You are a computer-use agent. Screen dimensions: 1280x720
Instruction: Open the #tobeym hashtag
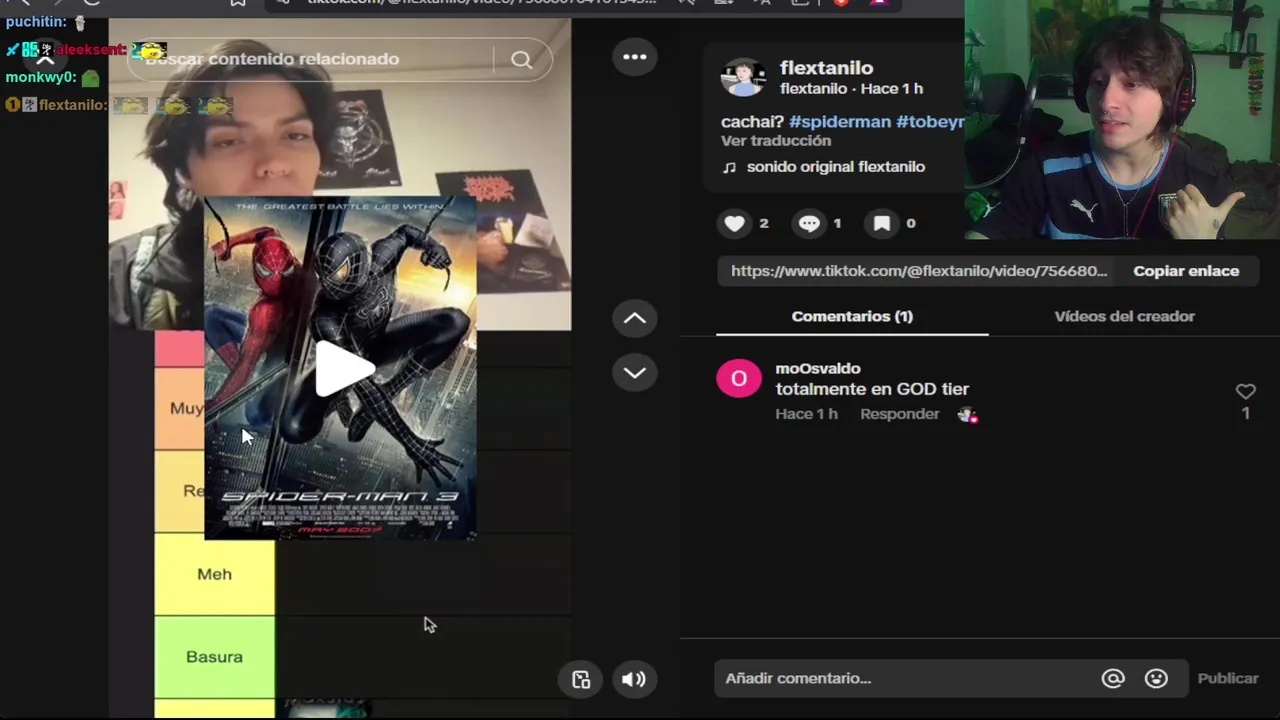[930, 121]
